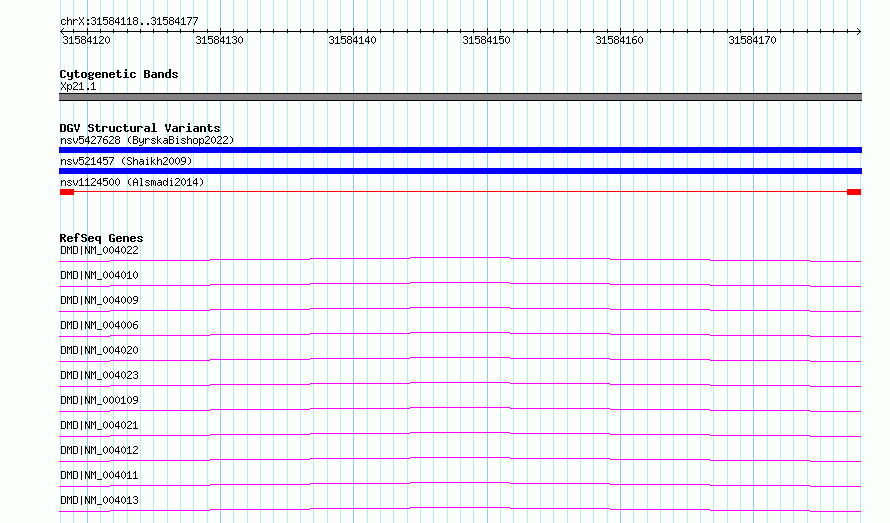
Task: Click ruler position 31584120
Action: coord(86,40)
